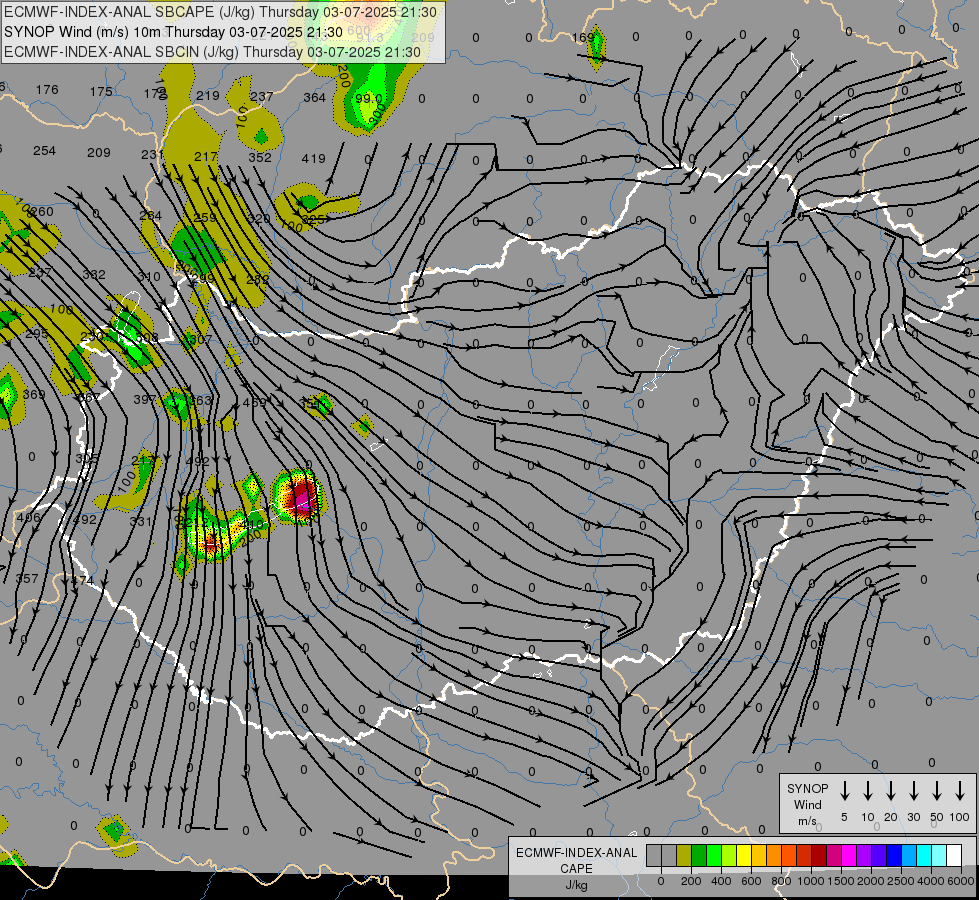Click the map value 357
This screenshot has height=900, width=979.
pyautogui.click(x=27, y=579)
